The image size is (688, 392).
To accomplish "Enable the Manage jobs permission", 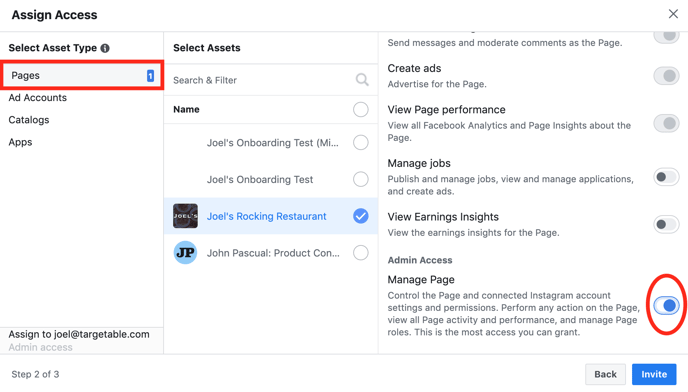I will (666, 177).
